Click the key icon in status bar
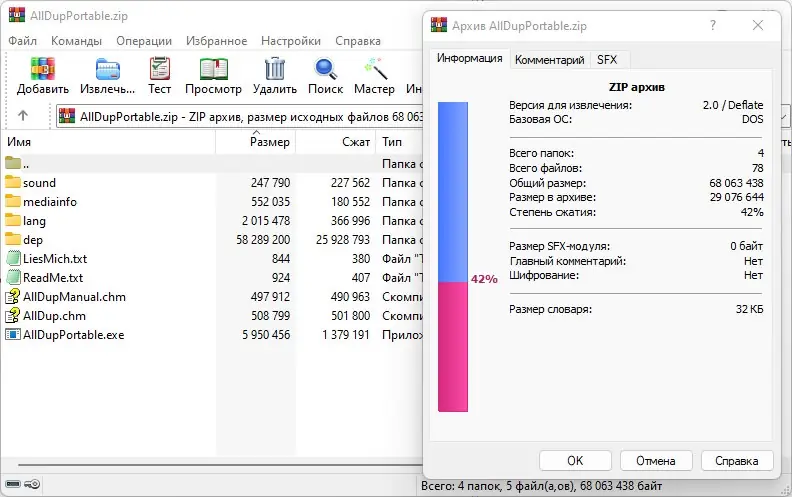This screenshot has width=792, height=497. point(32,484)
